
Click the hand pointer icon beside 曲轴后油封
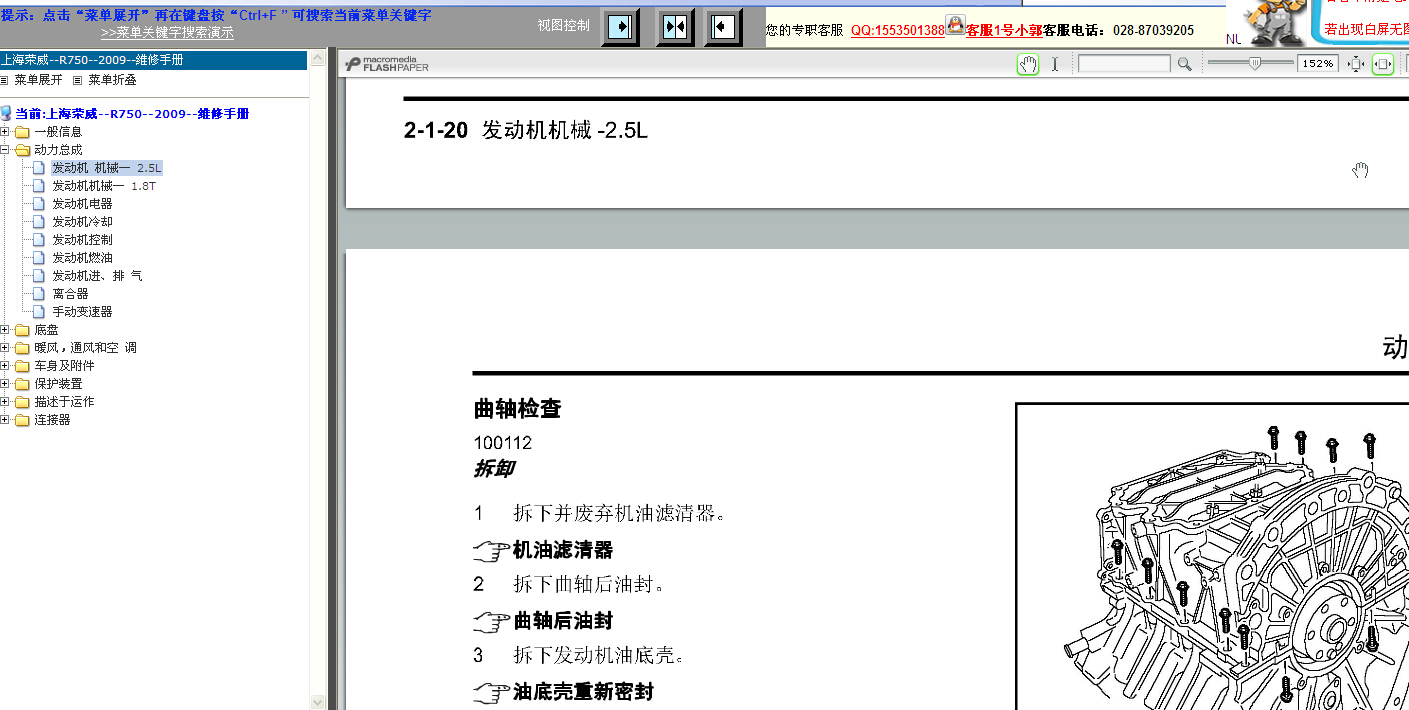tap(492, 622)
